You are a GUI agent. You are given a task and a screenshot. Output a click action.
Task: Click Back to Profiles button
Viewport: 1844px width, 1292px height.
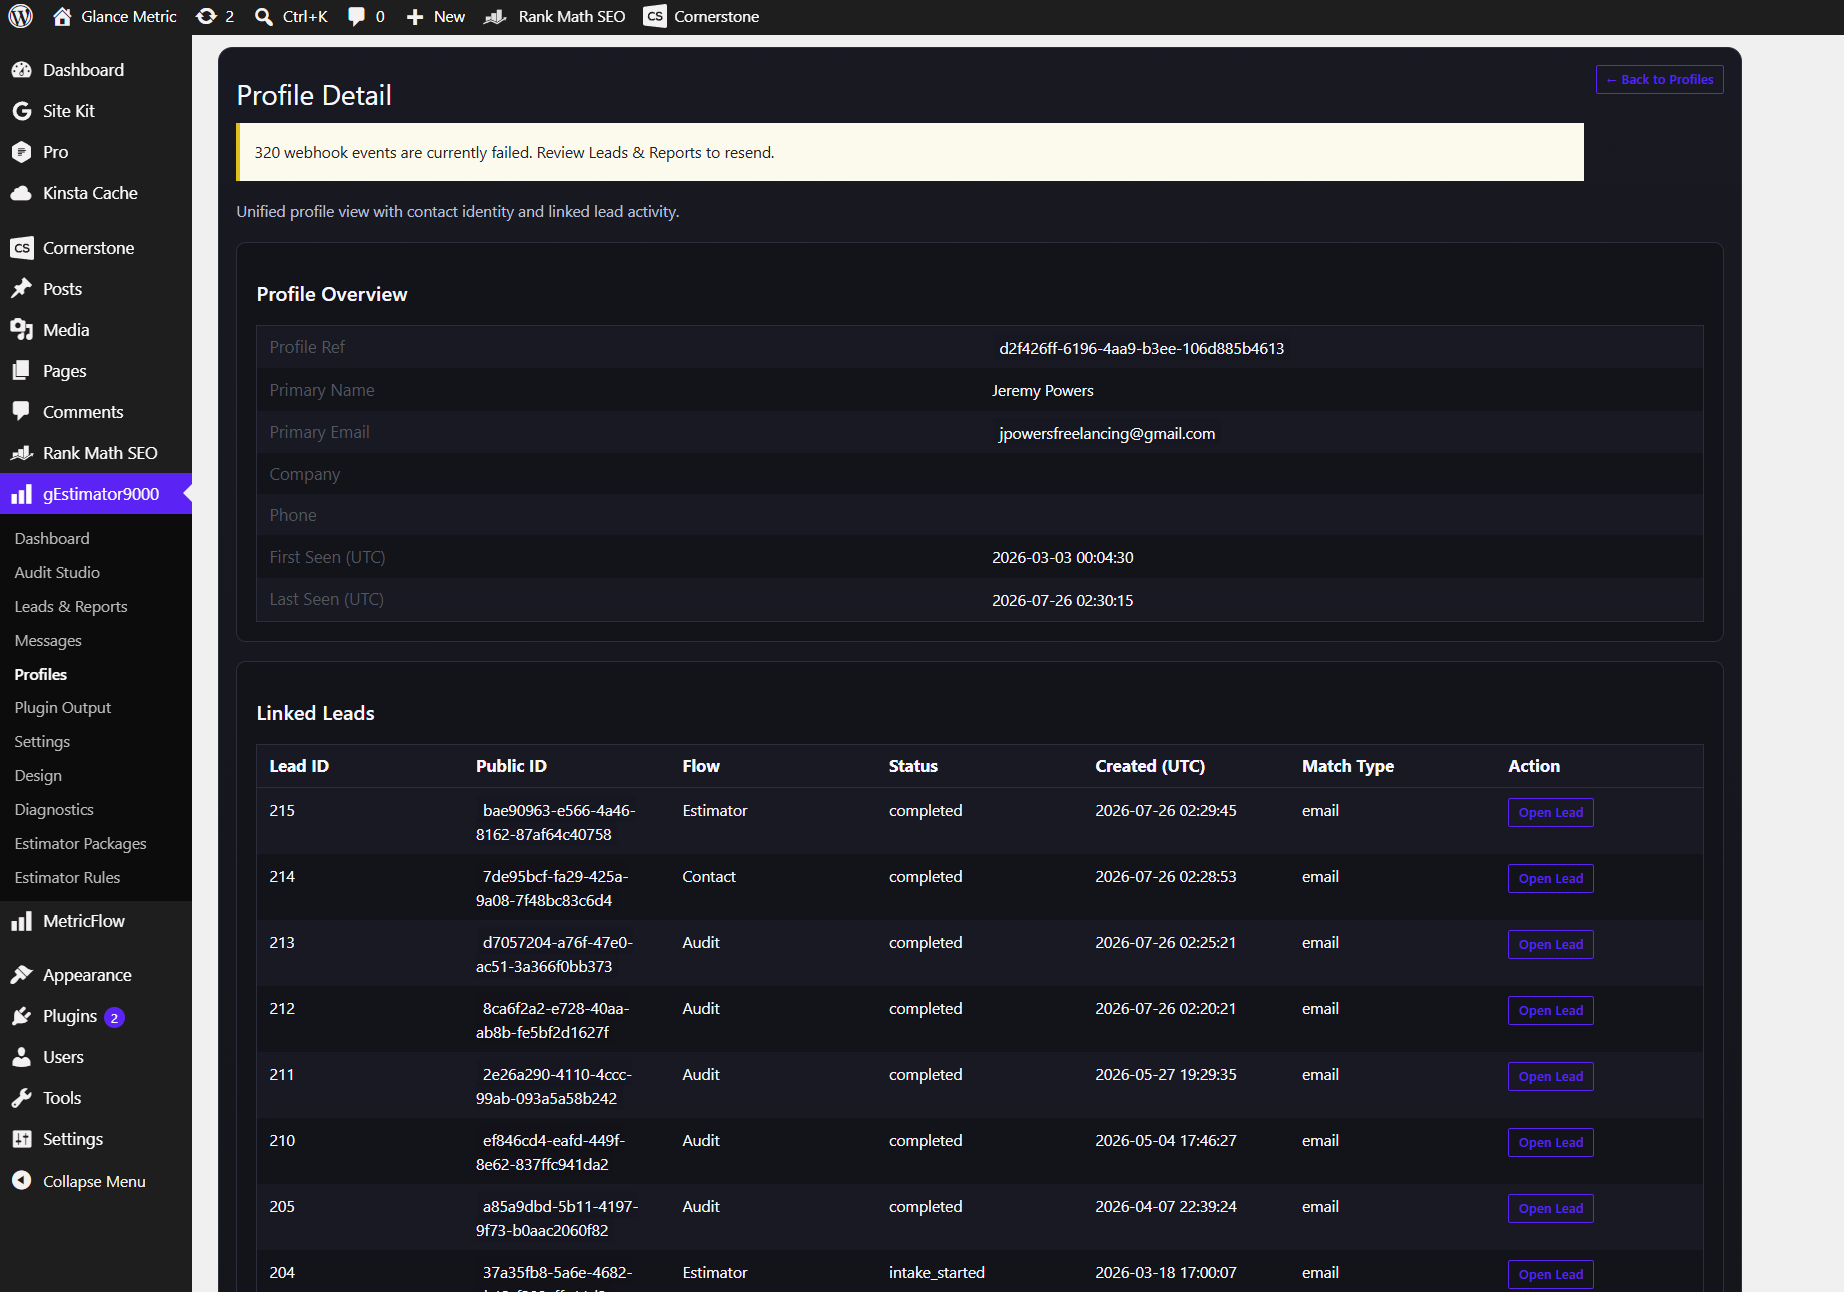click(1659, 80)
